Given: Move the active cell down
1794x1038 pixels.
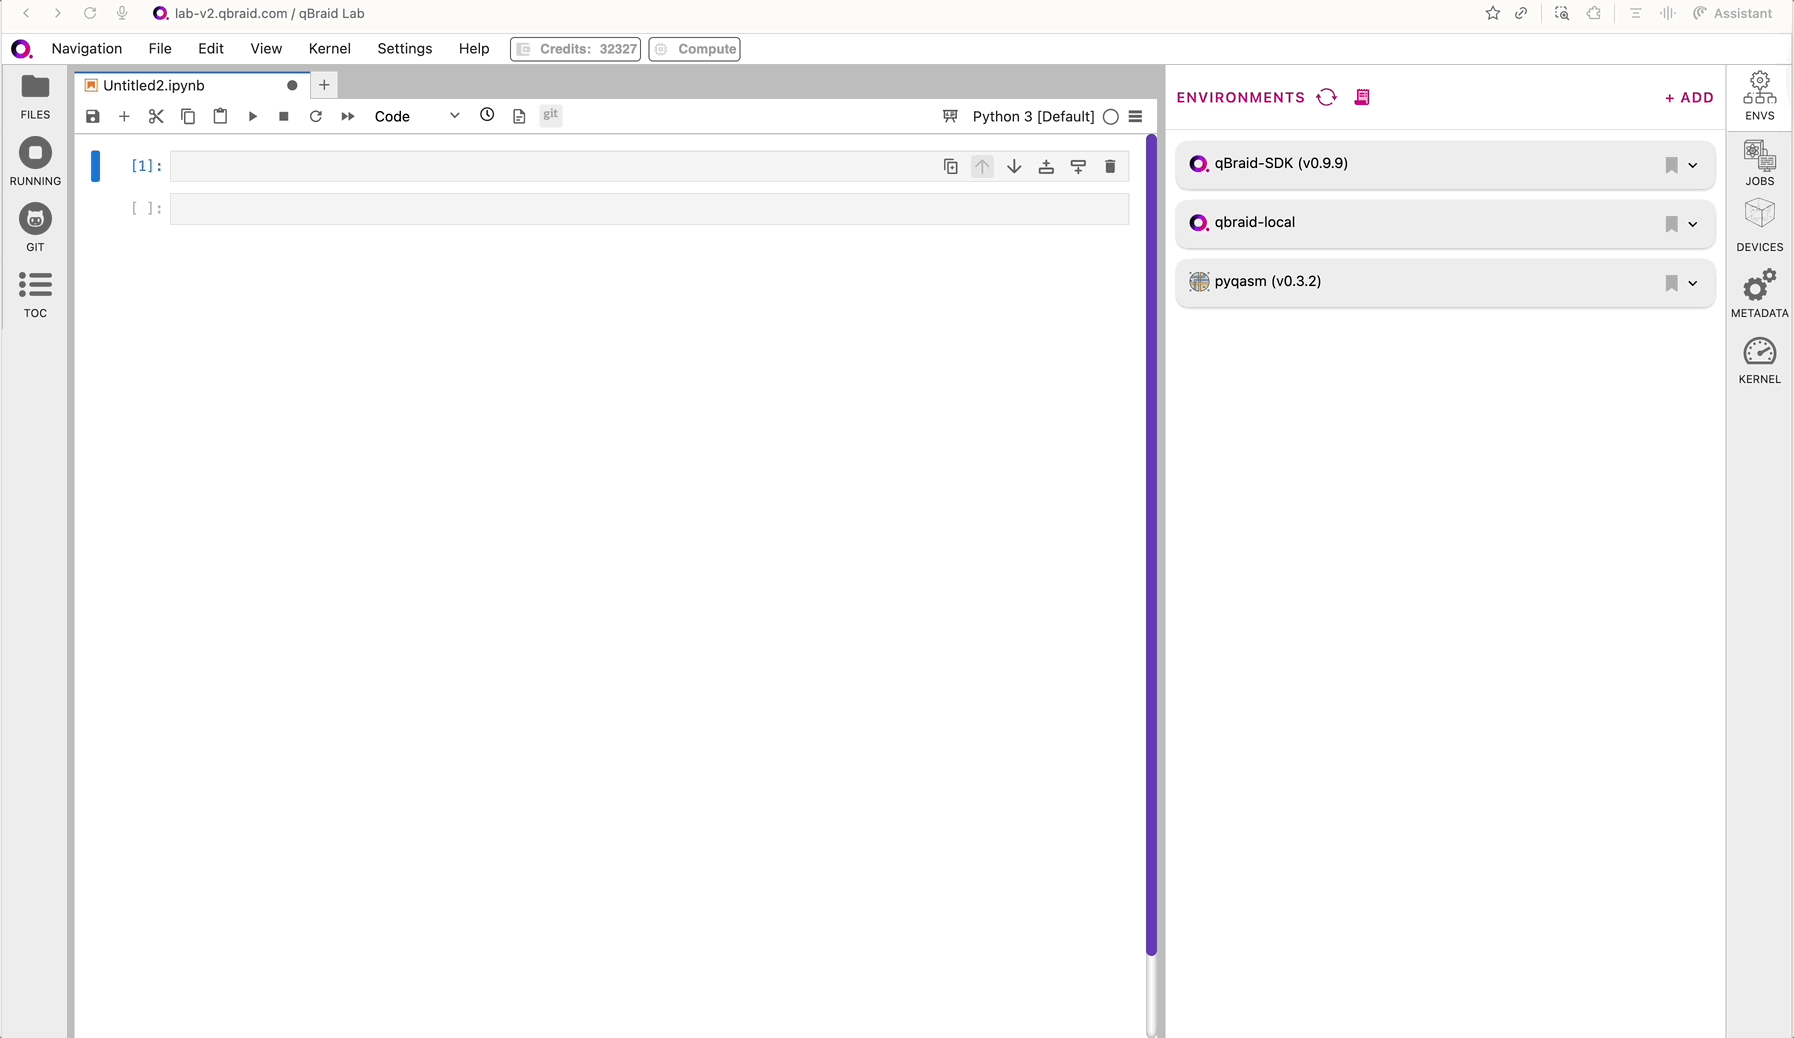Looking at the screenshot, I should point(1014,166).
